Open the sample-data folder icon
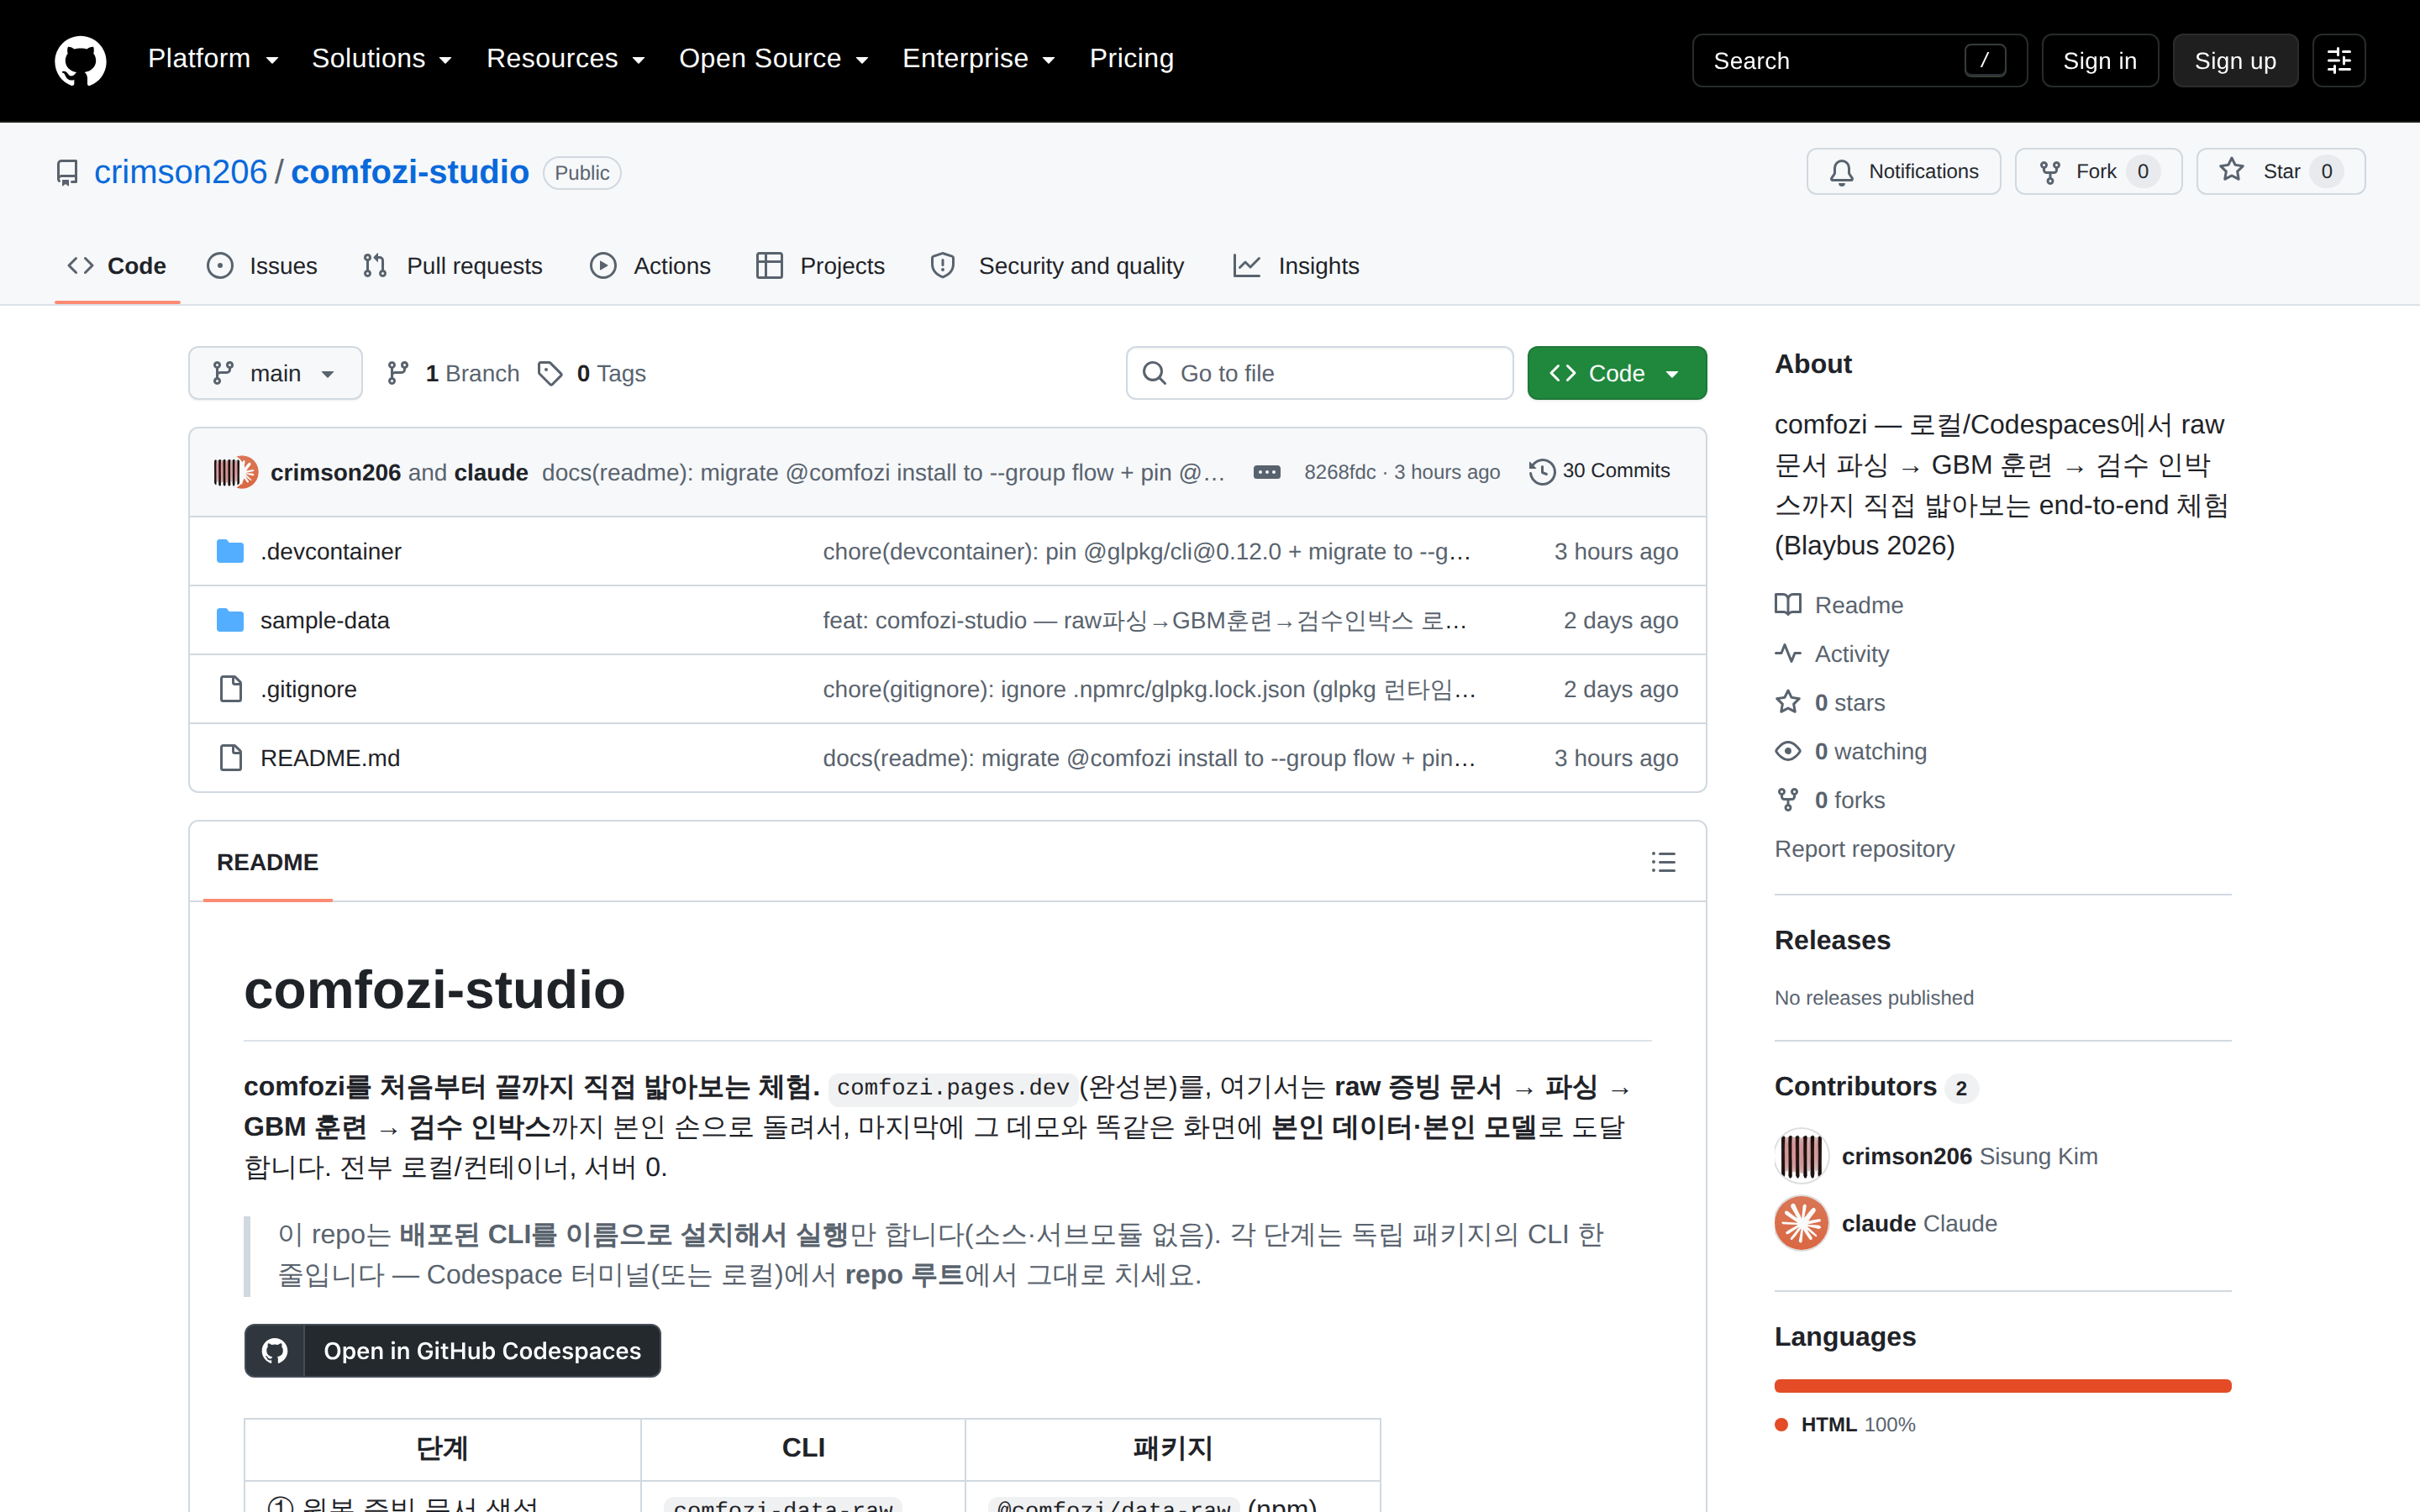Viewport: 2420px width, 1512px height. [230, 620]
